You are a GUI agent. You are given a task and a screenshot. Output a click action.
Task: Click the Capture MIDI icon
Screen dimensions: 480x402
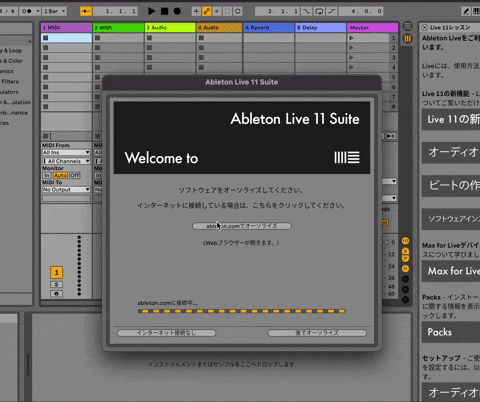[x=227, y=11]
